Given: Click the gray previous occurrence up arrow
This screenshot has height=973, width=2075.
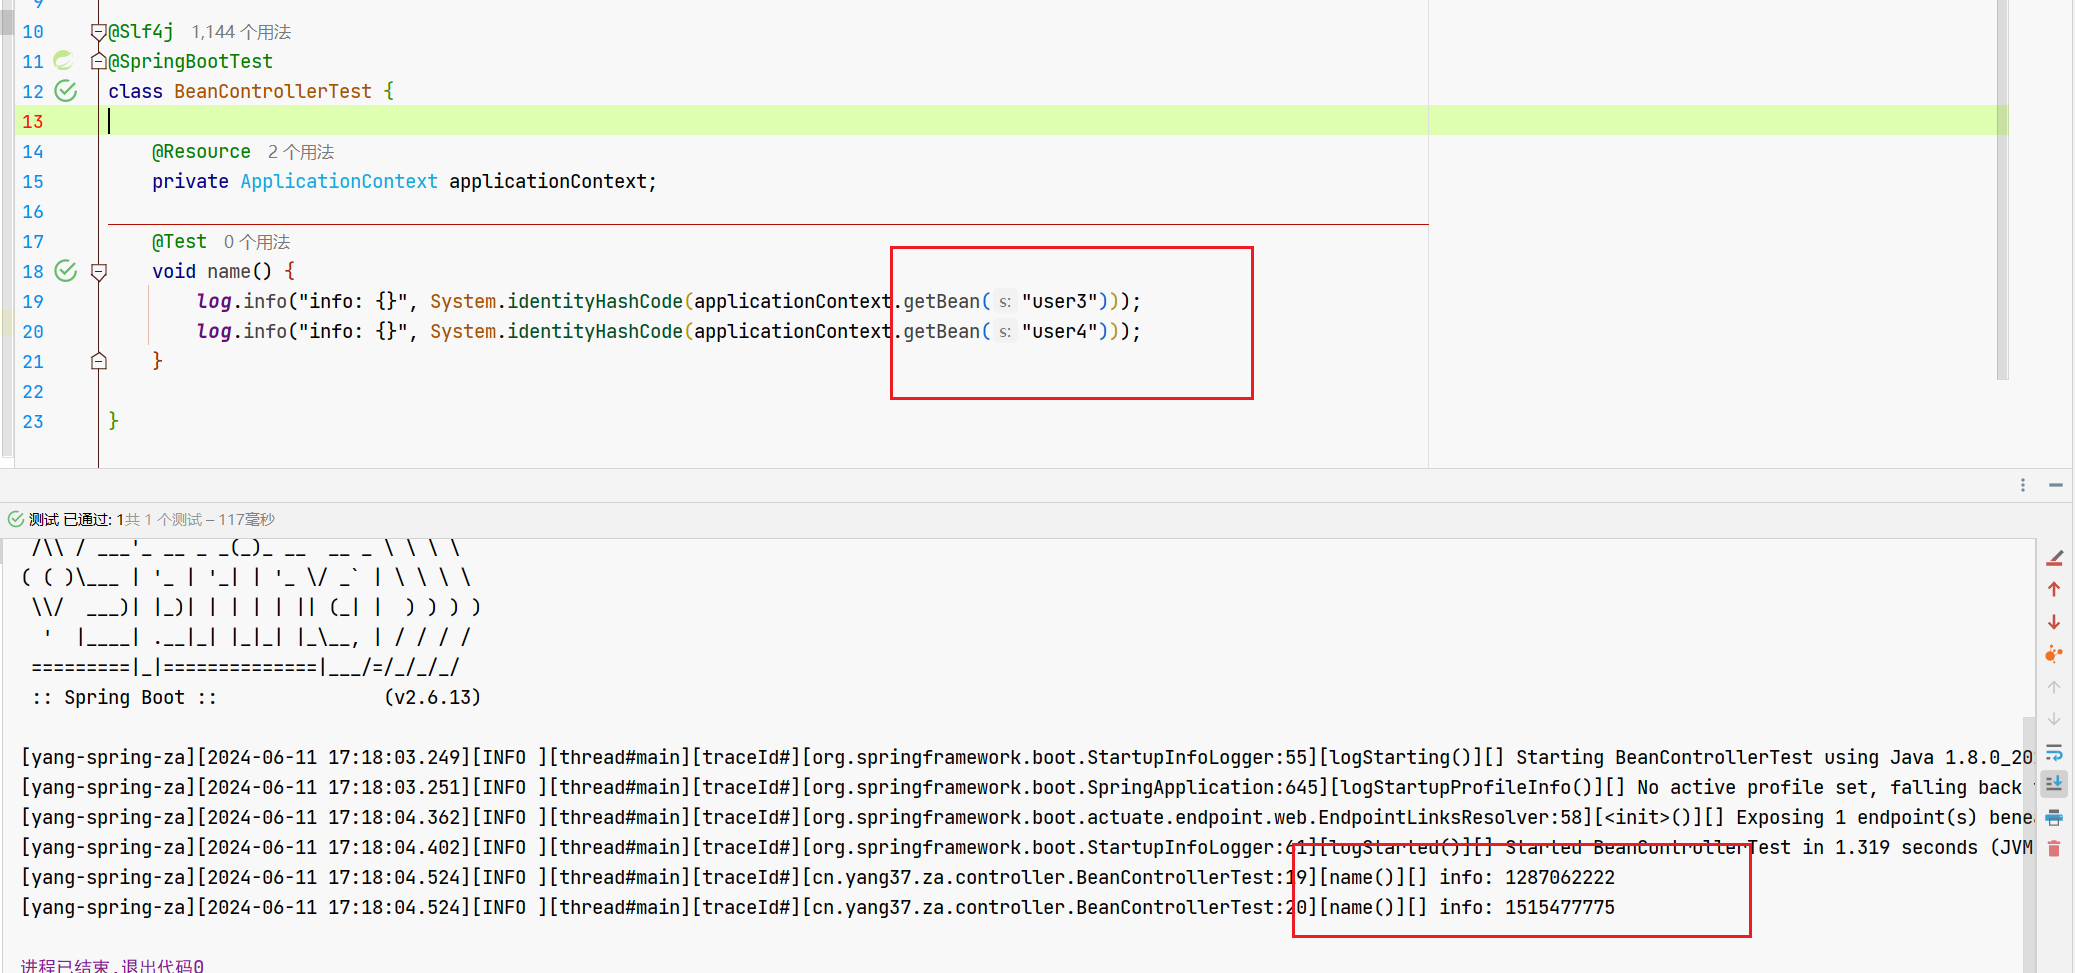Looking at the screenshot, I should click(2054, 687).
